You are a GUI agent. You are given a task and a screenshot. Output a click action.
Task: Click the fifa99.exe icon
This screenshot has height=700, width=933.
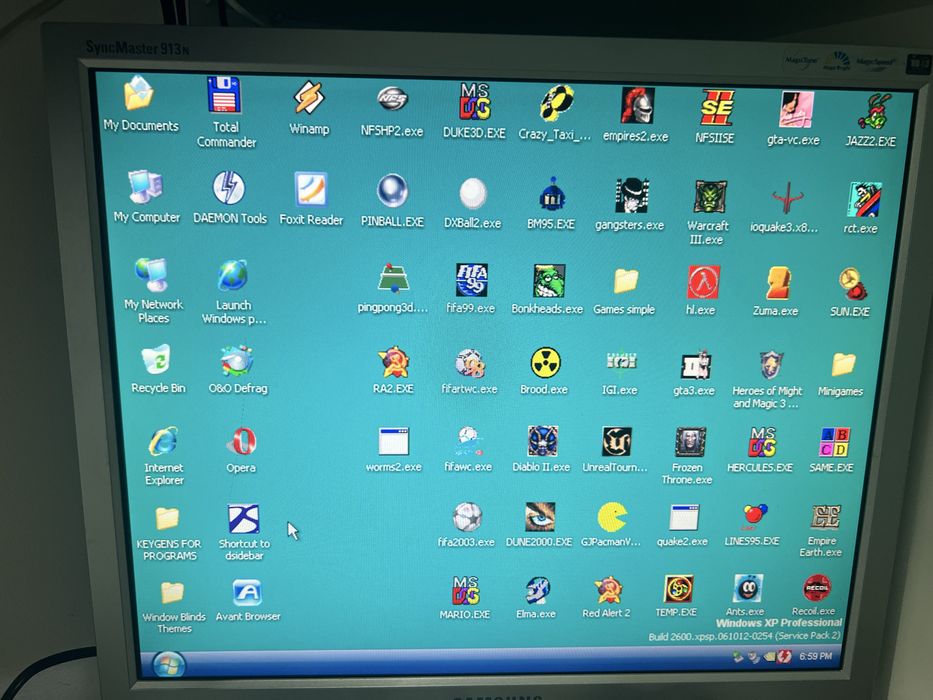pyautogui.click(x=471, y=280)
